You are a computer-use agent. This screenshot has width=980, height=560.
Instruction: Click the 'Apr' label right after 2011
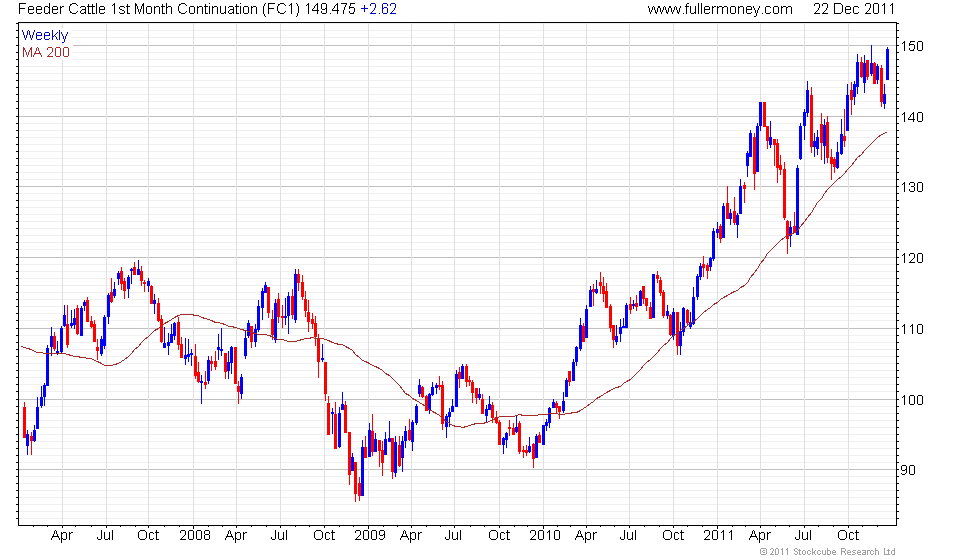point(760,536)
